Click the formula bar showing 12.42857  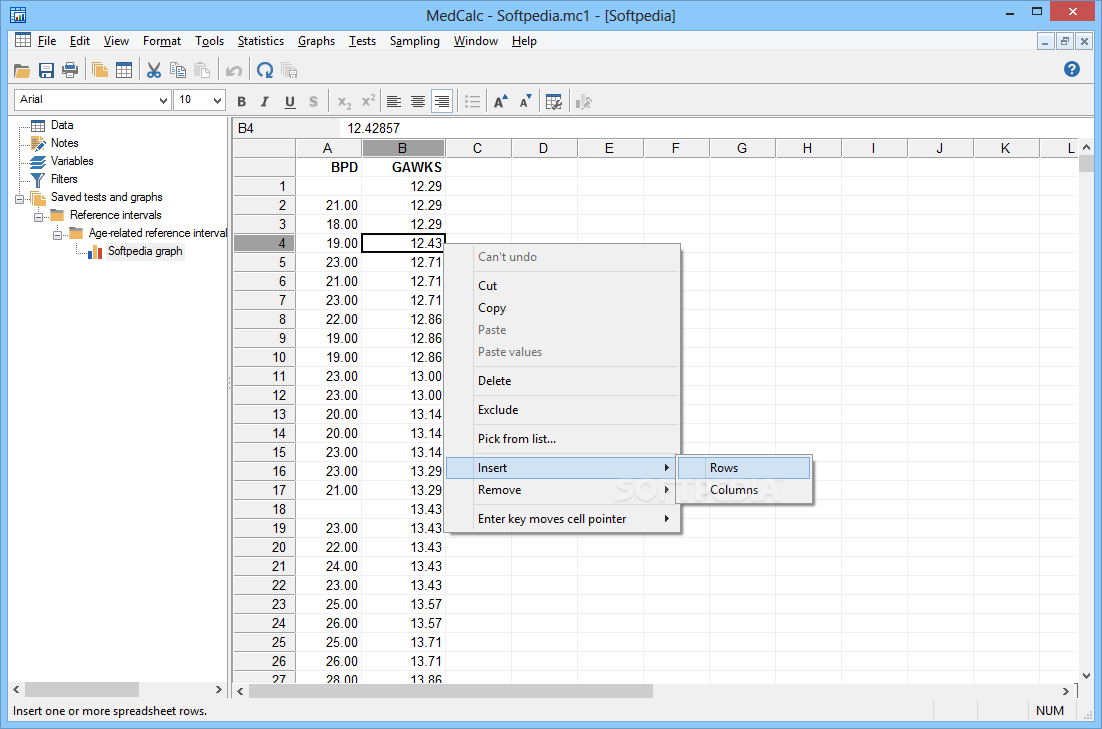[x=717, y=129]
